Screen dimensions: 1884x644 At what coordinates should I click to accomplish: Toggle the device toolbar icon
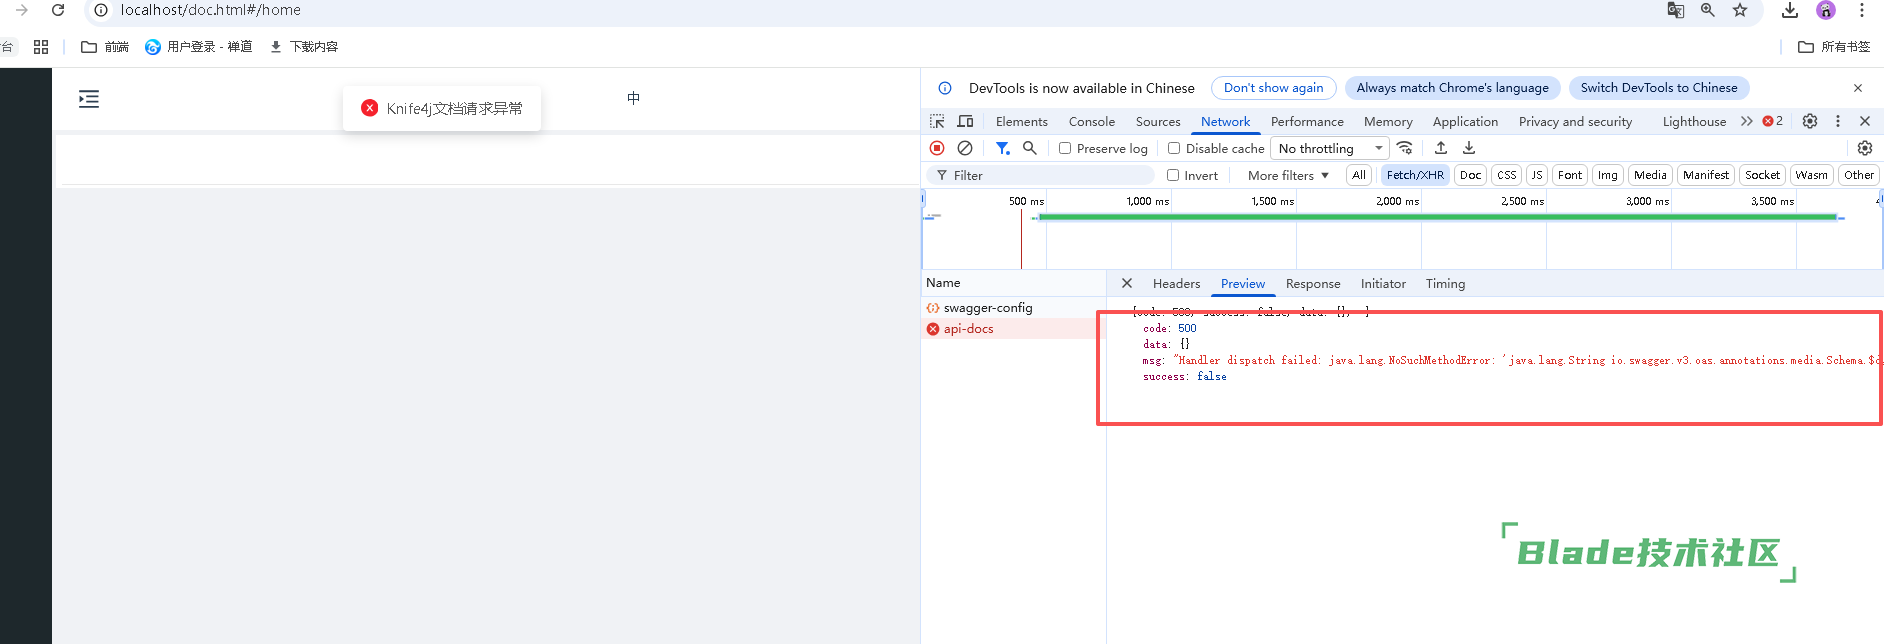click(965, 121)
